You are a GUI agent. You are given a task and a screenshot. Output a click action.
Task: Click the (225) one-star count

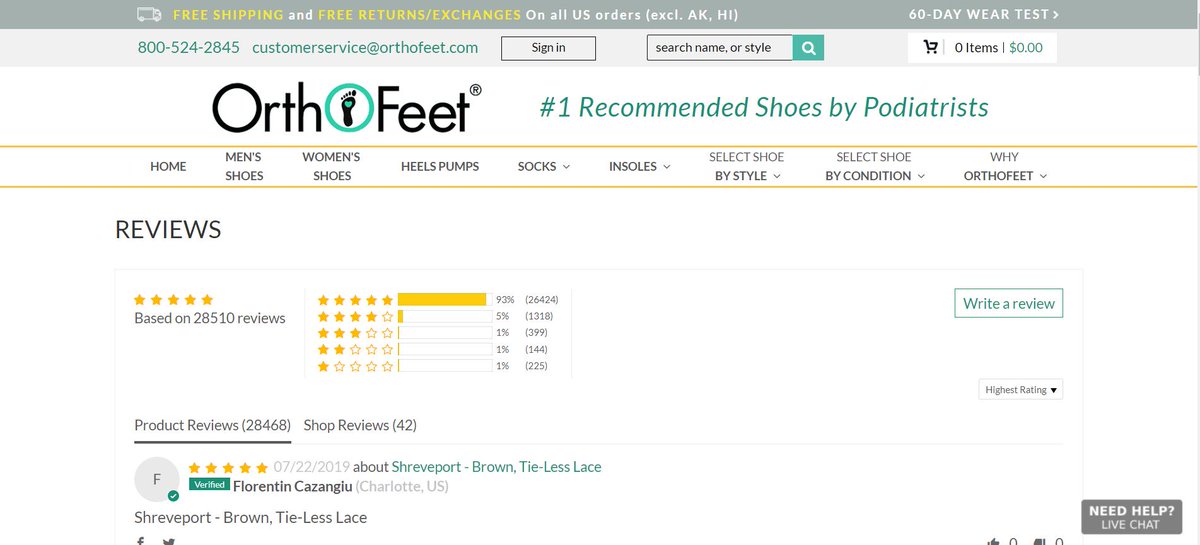pos(537,366)
